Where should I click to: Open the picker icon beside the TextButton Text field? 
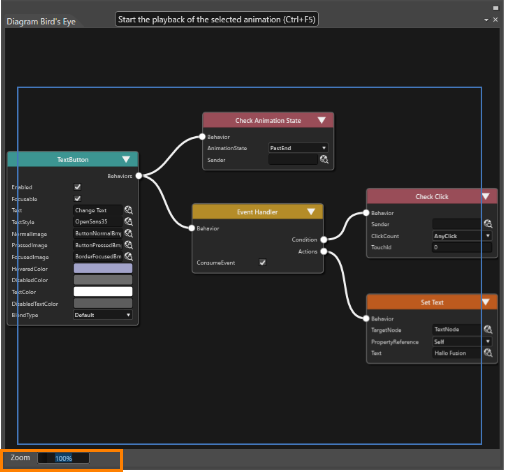[128, 210]
